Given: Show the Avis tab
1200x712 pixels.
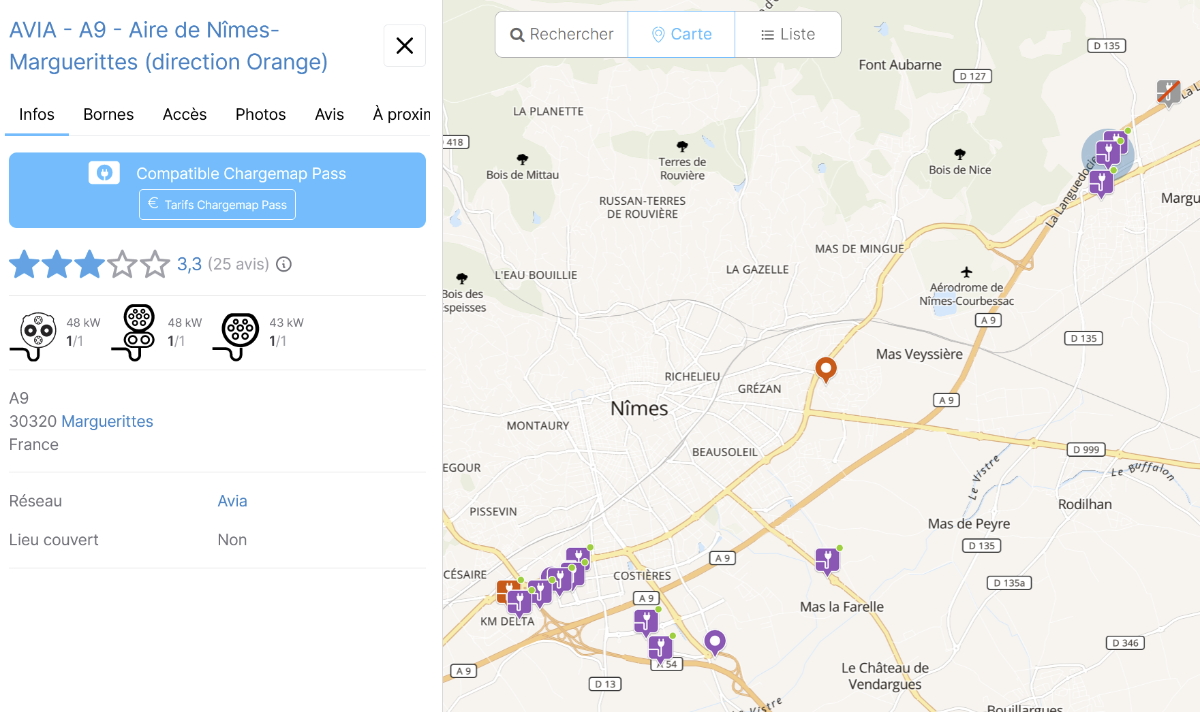Looking at the screenshot, I should 329,115.
